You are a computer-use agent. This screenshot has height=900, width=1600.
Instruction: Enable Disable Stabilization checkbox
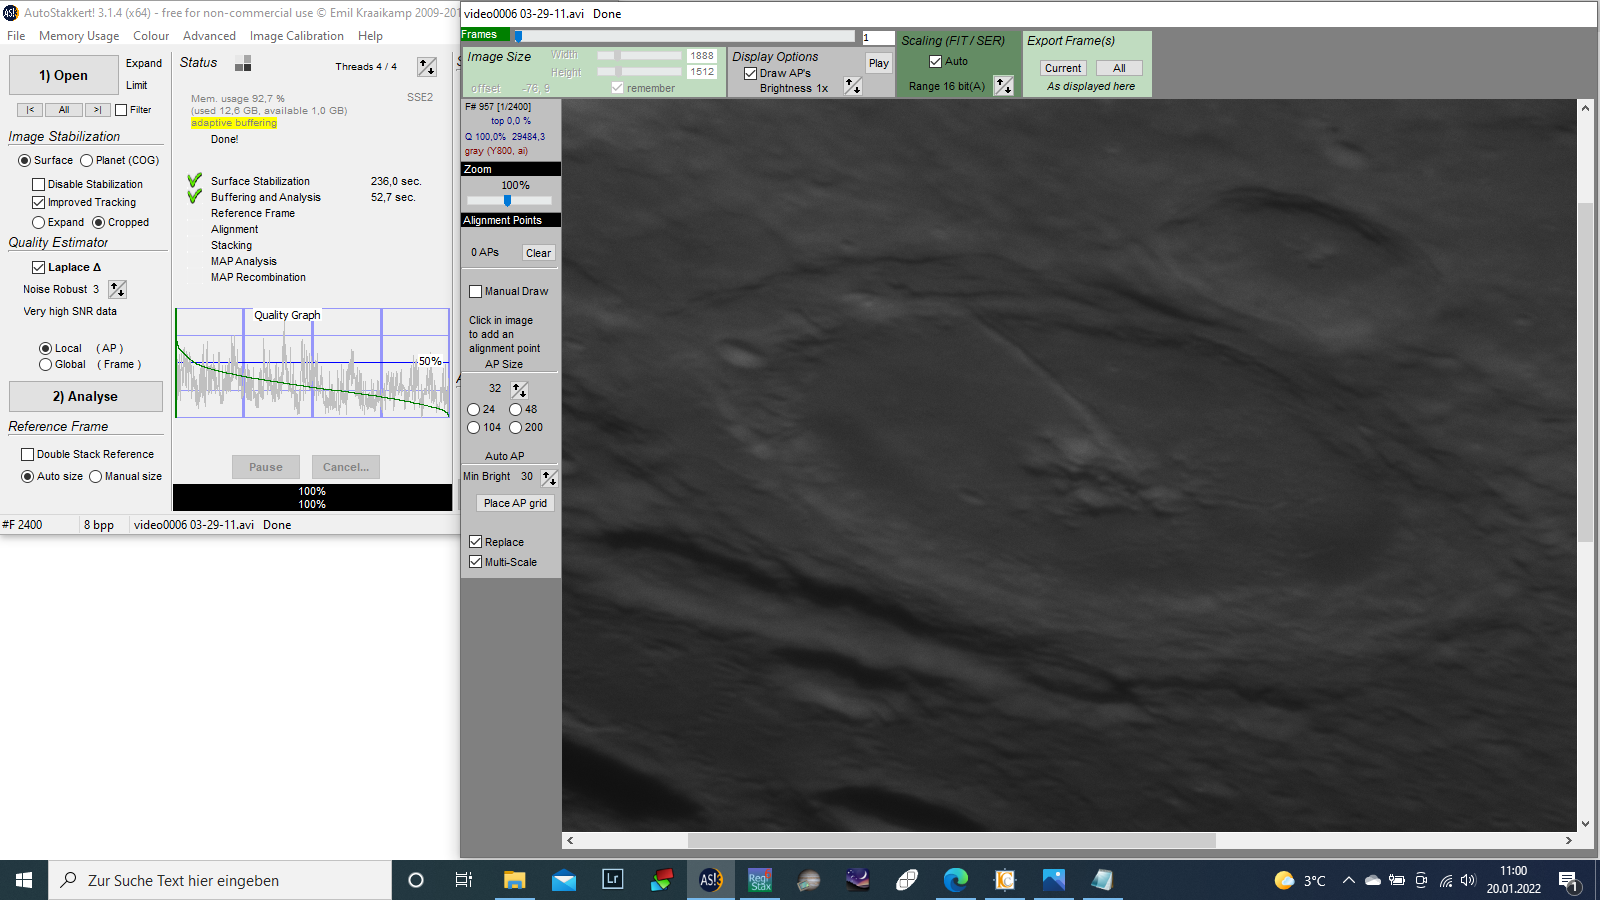click(38, 184)
